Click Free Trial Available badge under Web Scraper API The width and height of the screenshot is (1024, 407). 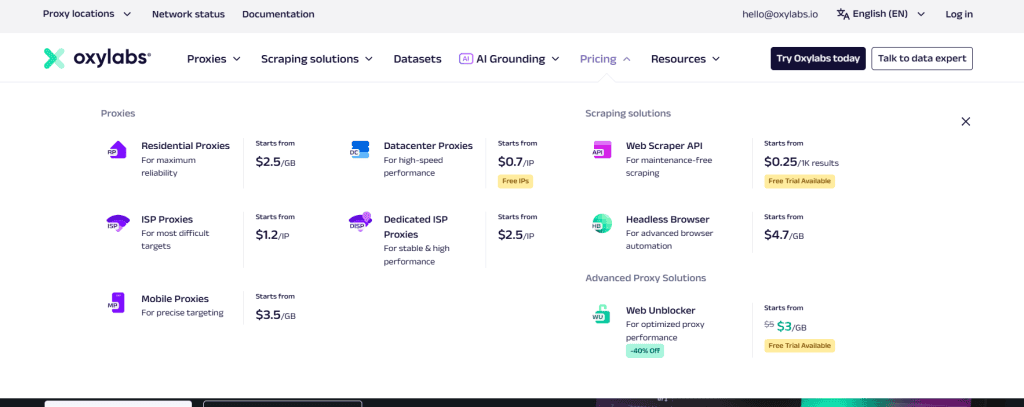point(799,181)
